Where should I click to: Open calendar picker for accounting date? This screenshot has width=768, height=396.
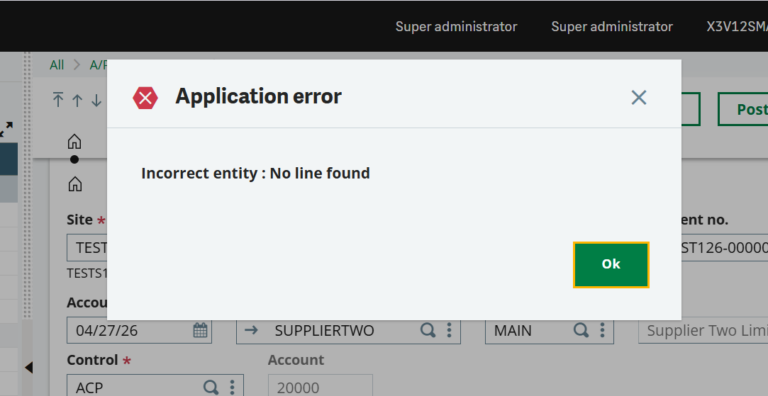[200, 330]
